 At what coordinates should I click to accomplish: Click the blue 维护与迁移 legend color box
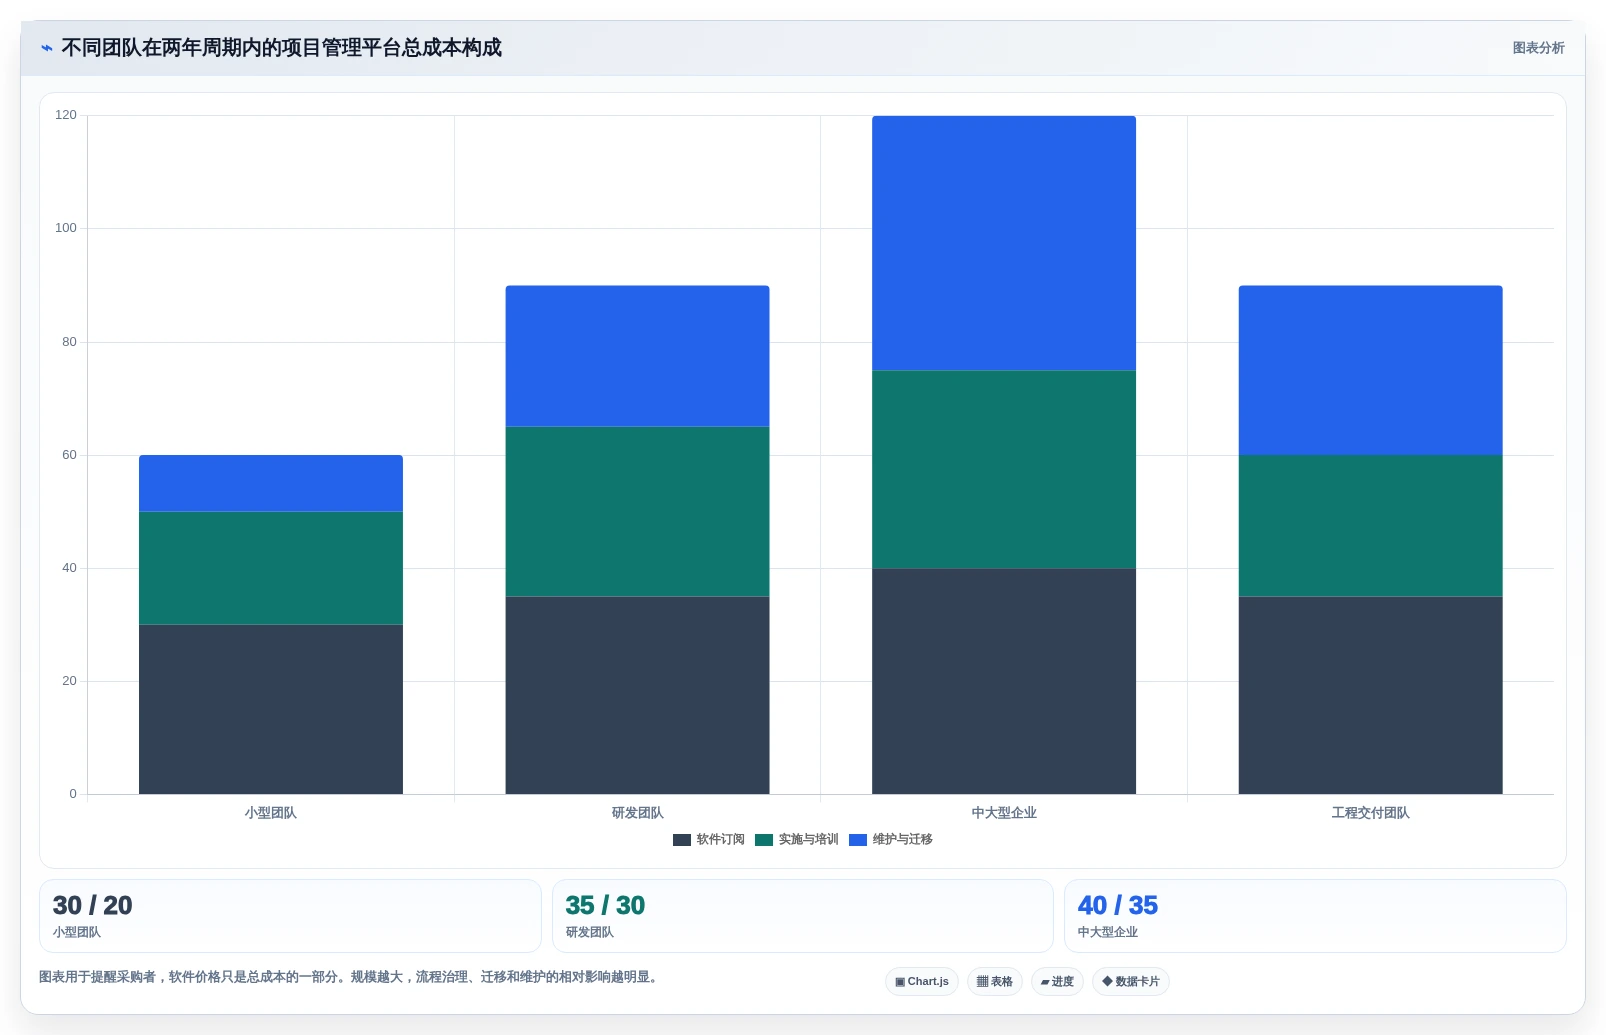[x=858, y=840]
